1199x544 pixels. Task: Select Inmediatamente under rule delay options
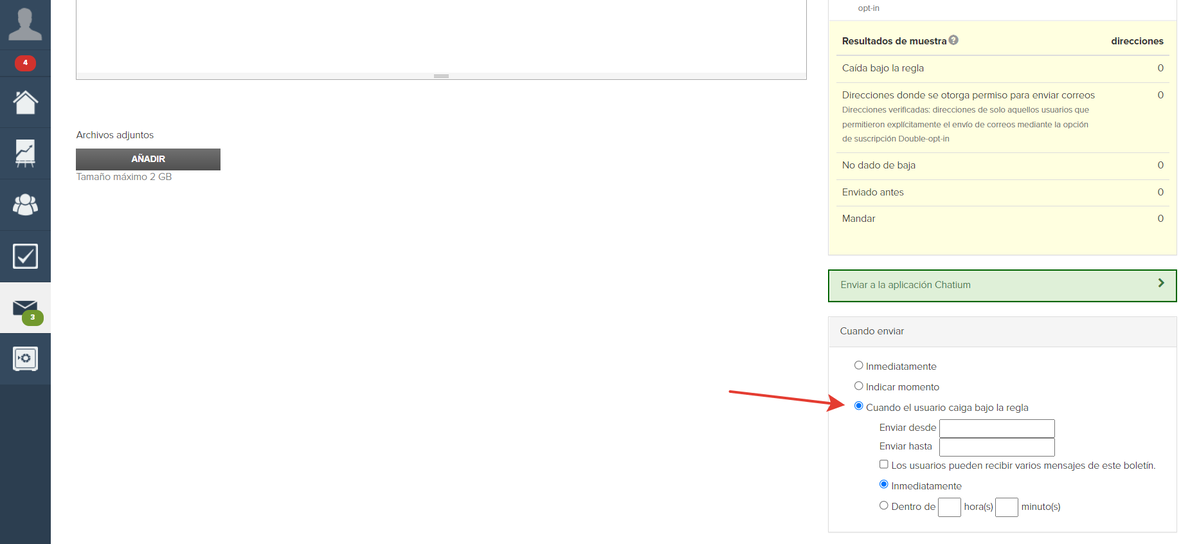pos(884,484)
